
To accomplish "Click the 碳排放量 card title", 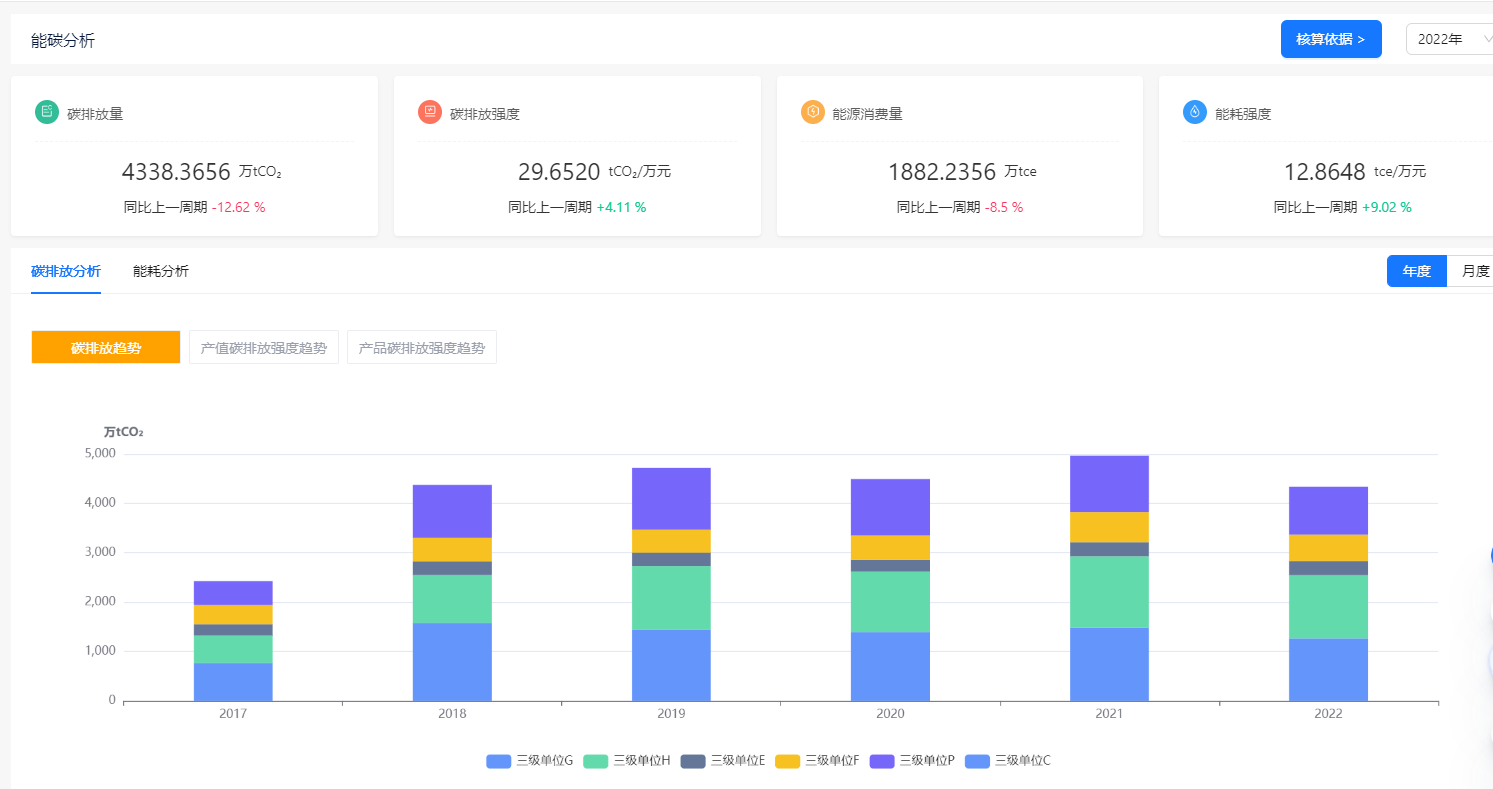I will (95, 114).
